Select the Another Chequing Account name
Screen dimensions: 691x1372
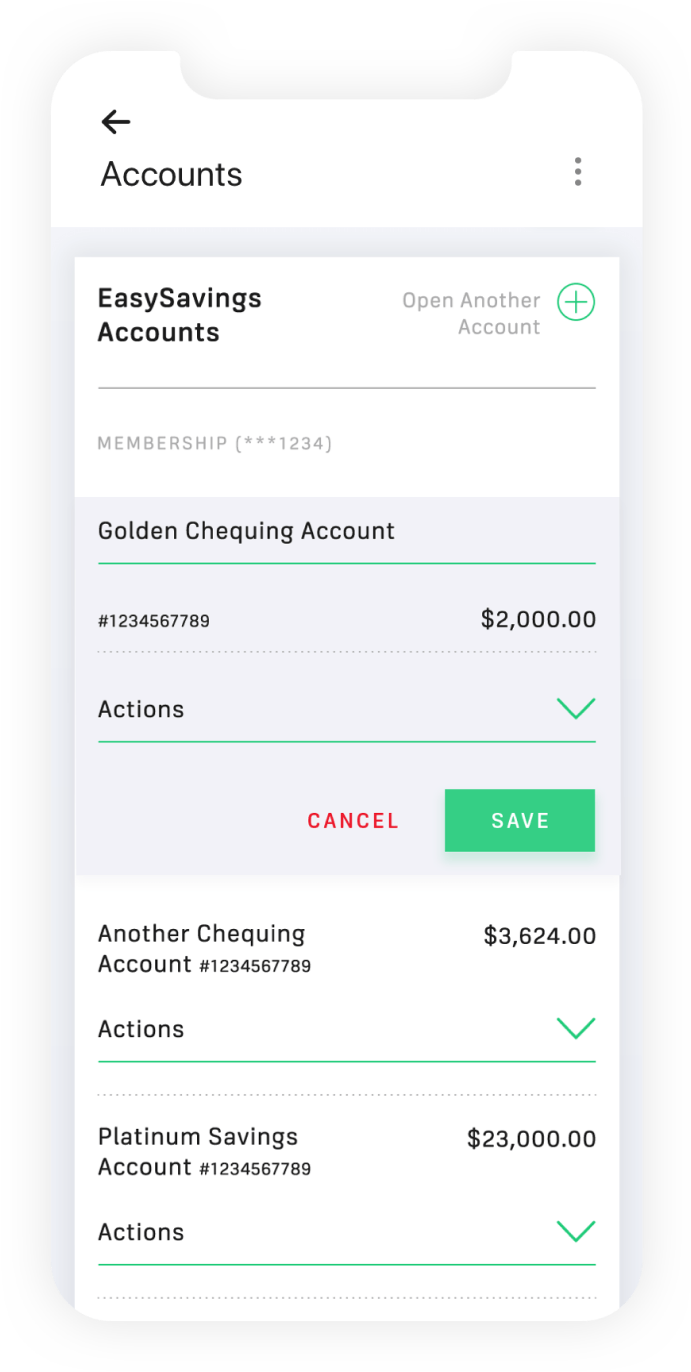[x=202, y=948]
